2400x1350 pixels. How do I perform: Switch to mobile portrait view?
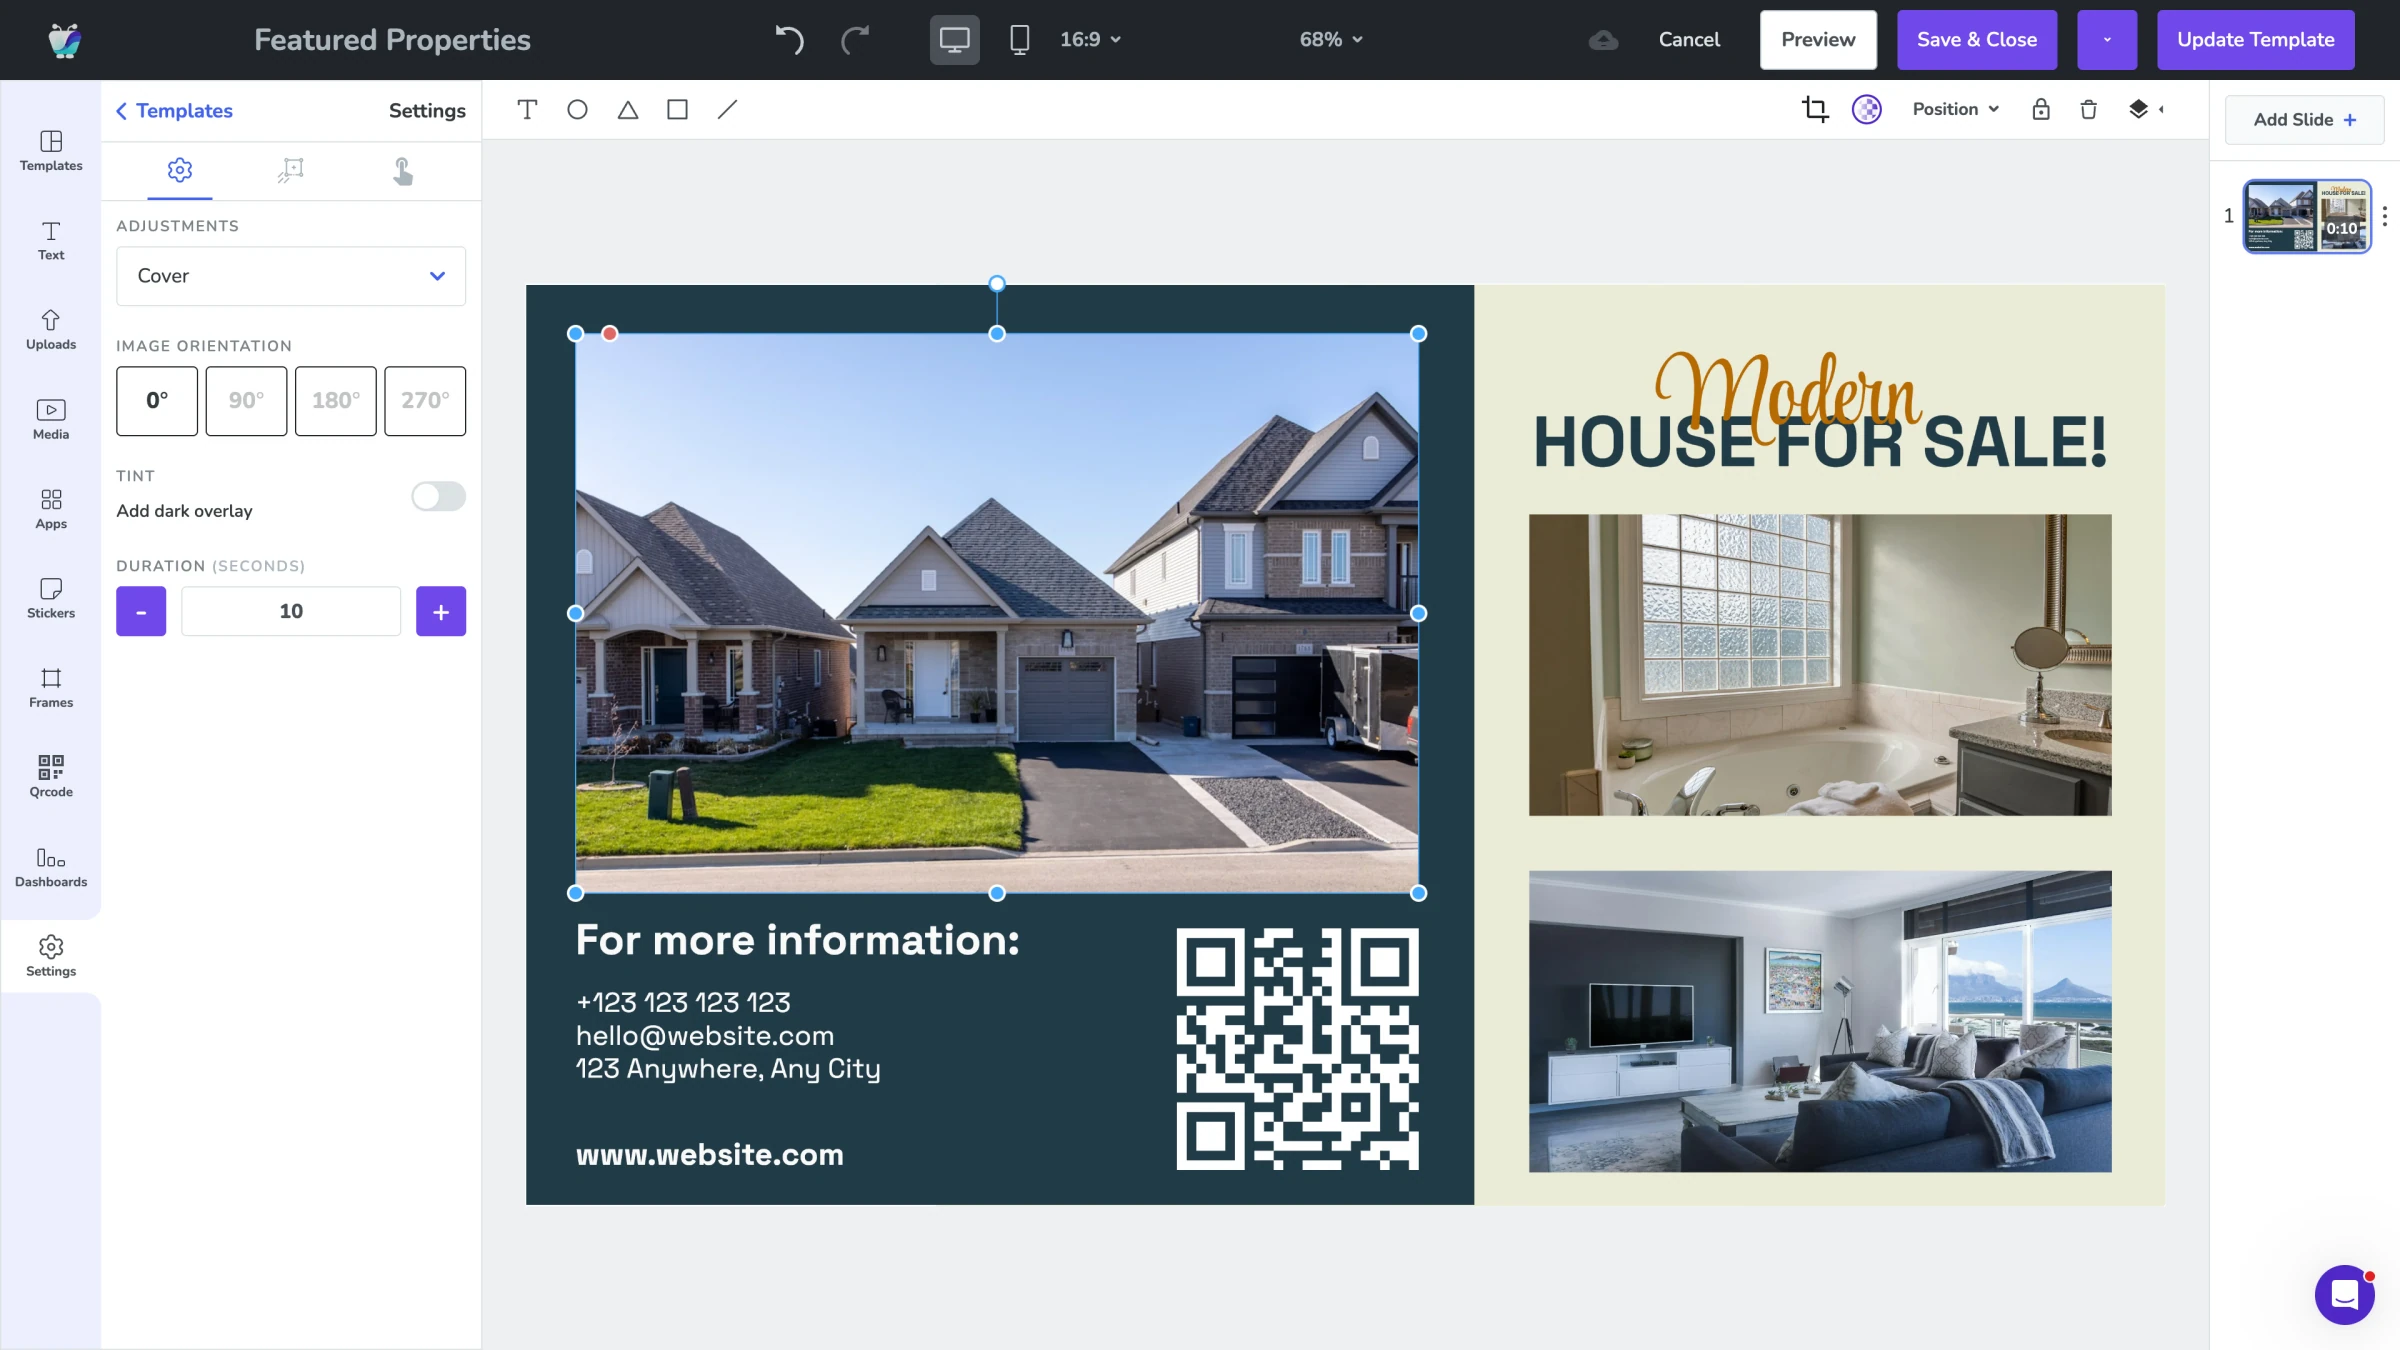(x=1019, y=40)
